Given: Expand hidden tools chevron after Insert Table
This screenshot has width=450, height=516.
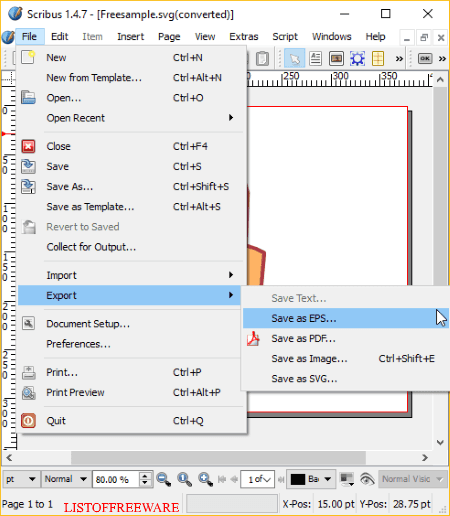Looking at the screenshot, I should tap(399, 59).
